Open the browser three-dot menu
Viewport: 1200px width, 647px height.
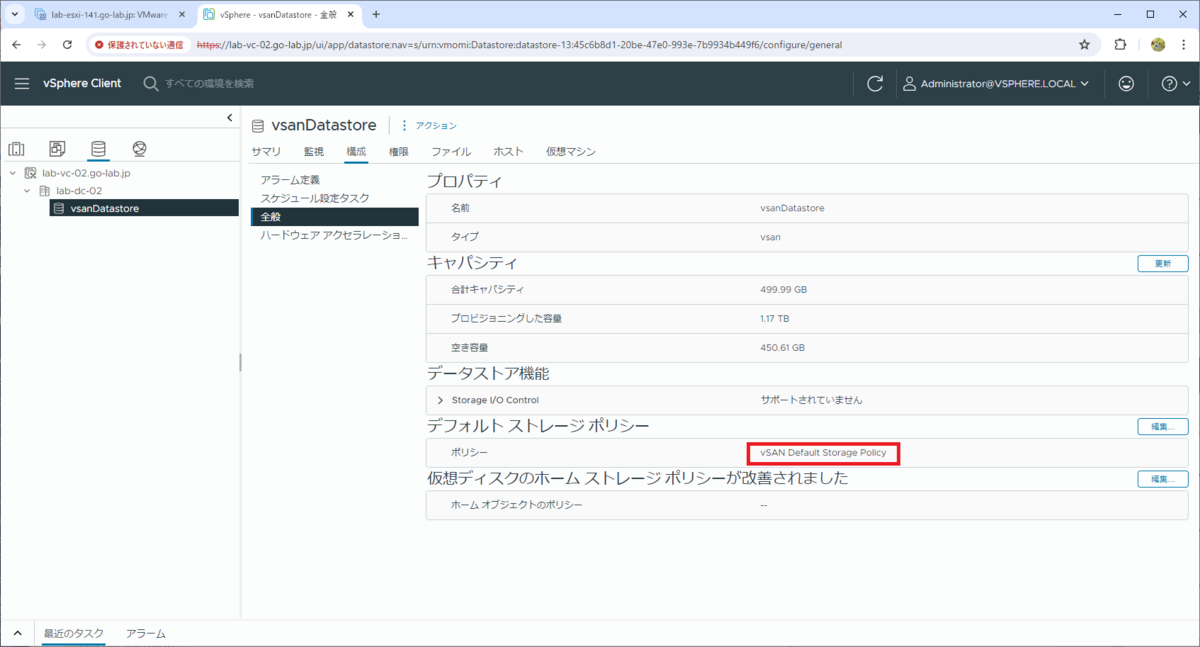(x=1184, y=45)
